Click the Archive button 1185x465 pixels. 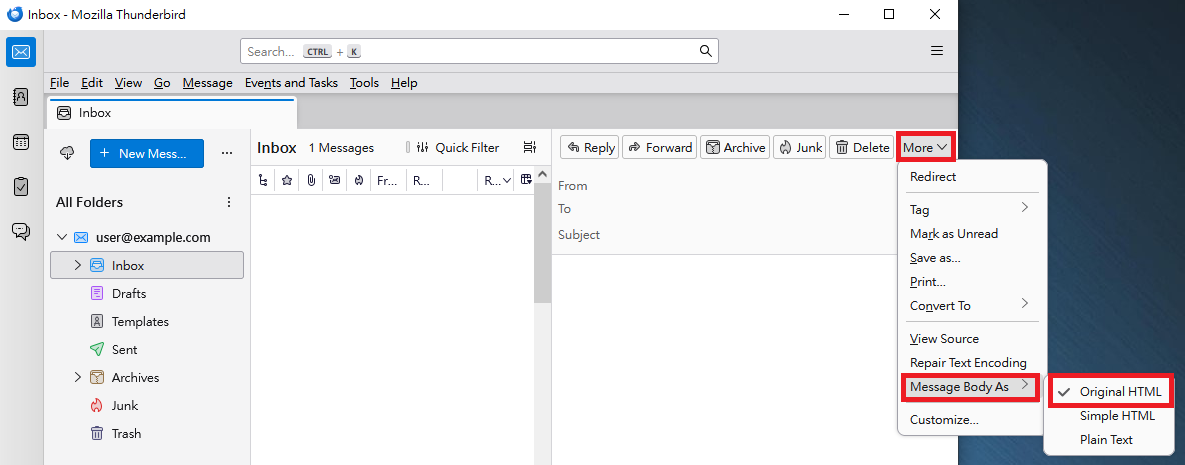coord(735,147)
